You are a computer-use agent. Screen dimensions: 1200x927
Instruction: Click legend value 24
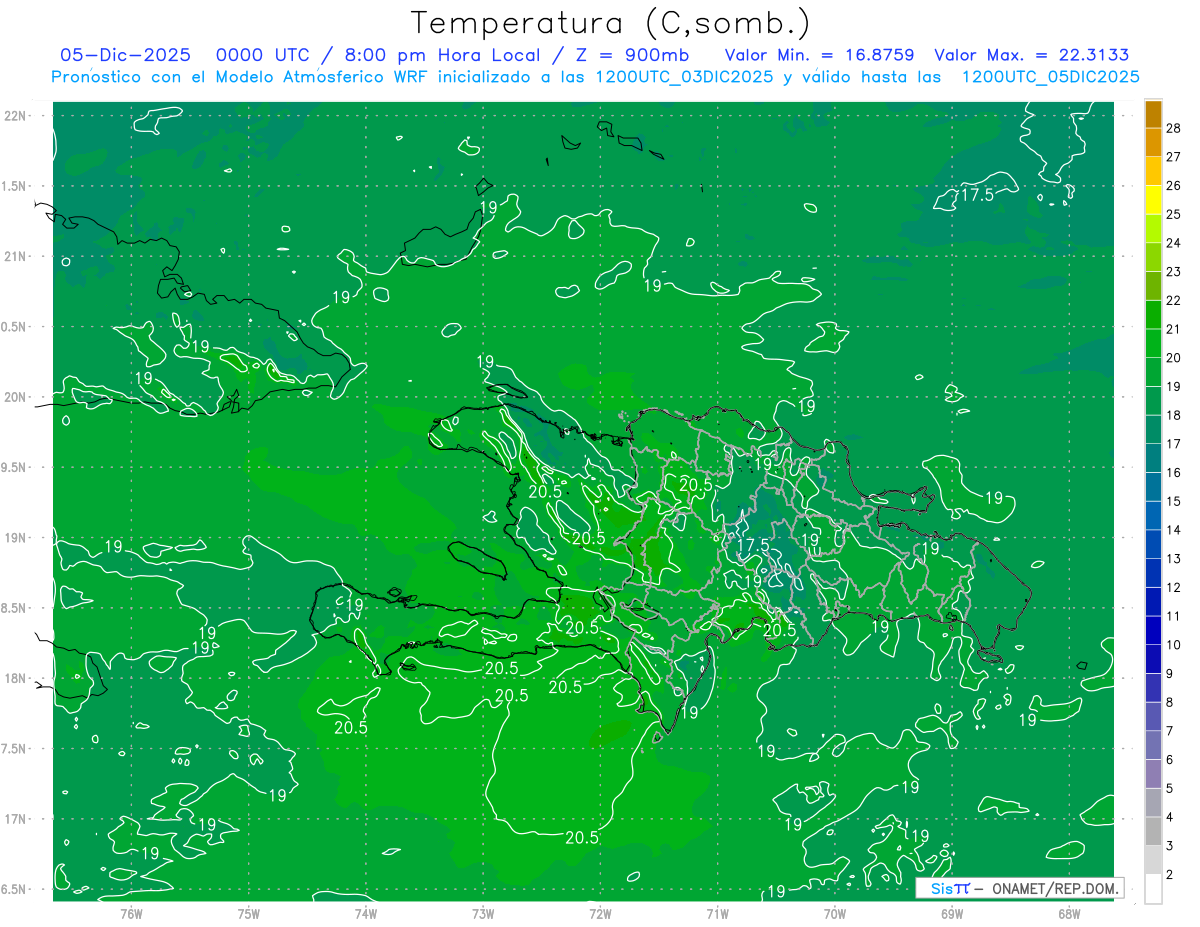tap(1173, 242)
